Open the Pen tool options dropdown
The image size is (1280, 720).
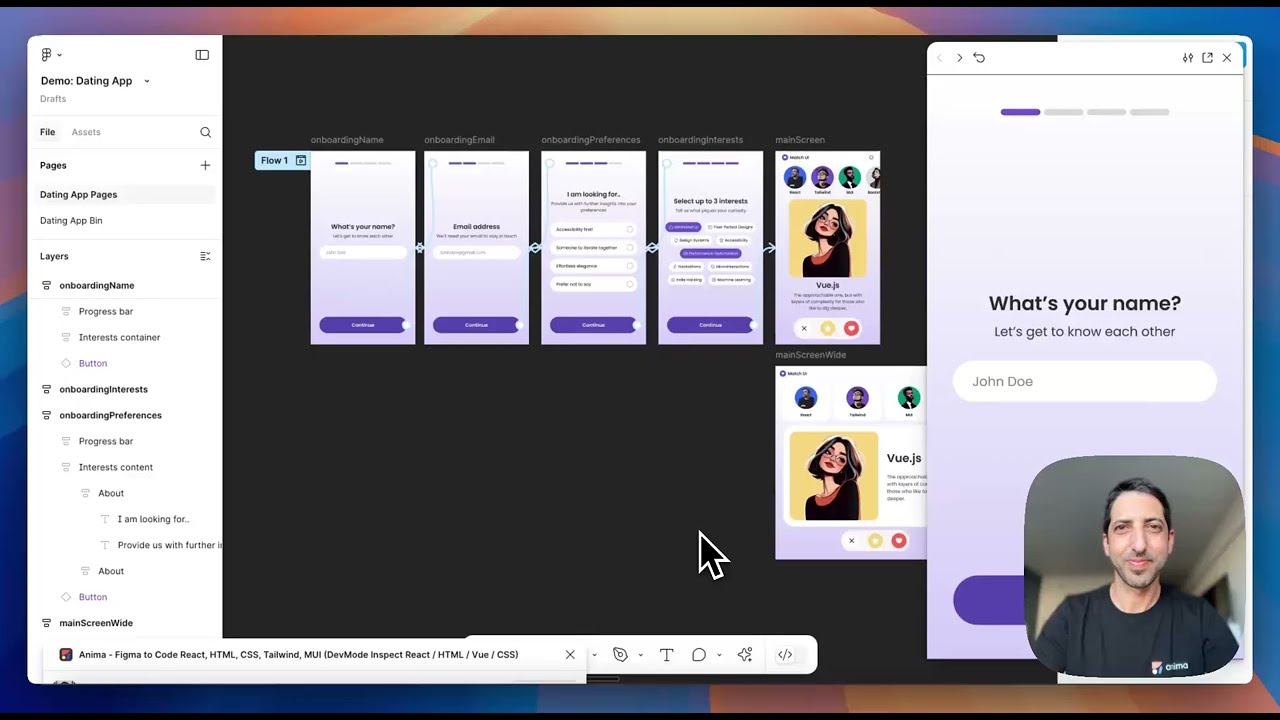point(640,656)
